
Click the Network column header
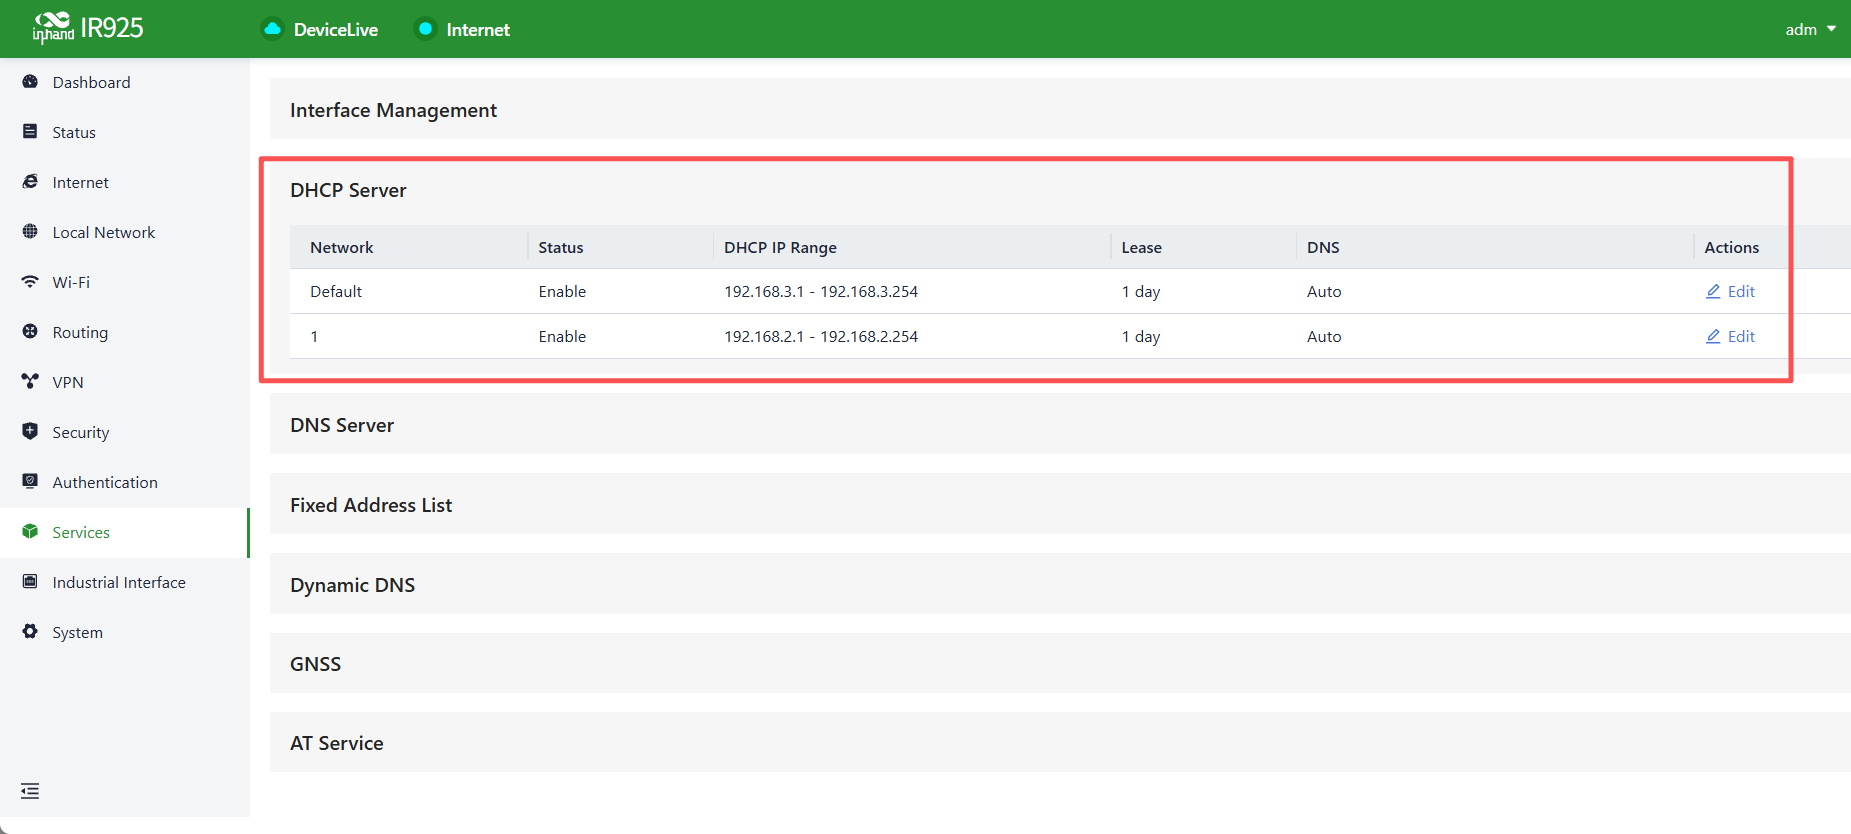[341, 247]
